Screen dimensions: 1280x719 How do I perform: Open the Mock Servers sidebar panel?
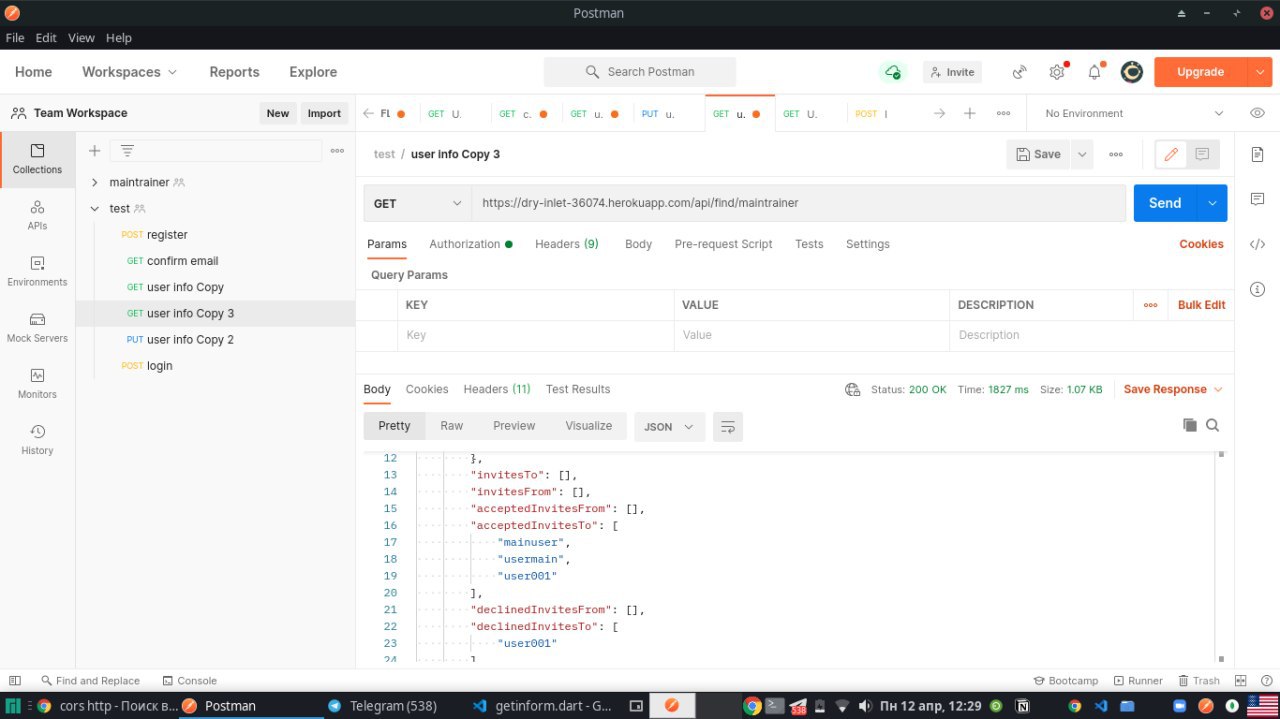coord(37,327)
